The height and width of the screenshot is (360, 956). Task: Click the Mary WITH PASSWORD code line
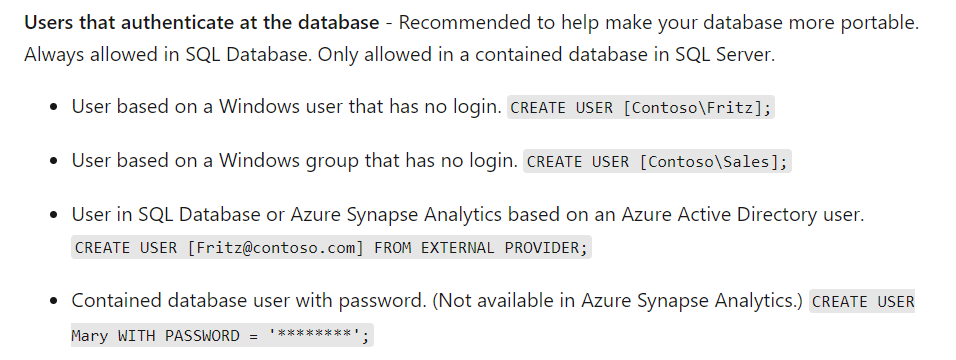[222, 336]
